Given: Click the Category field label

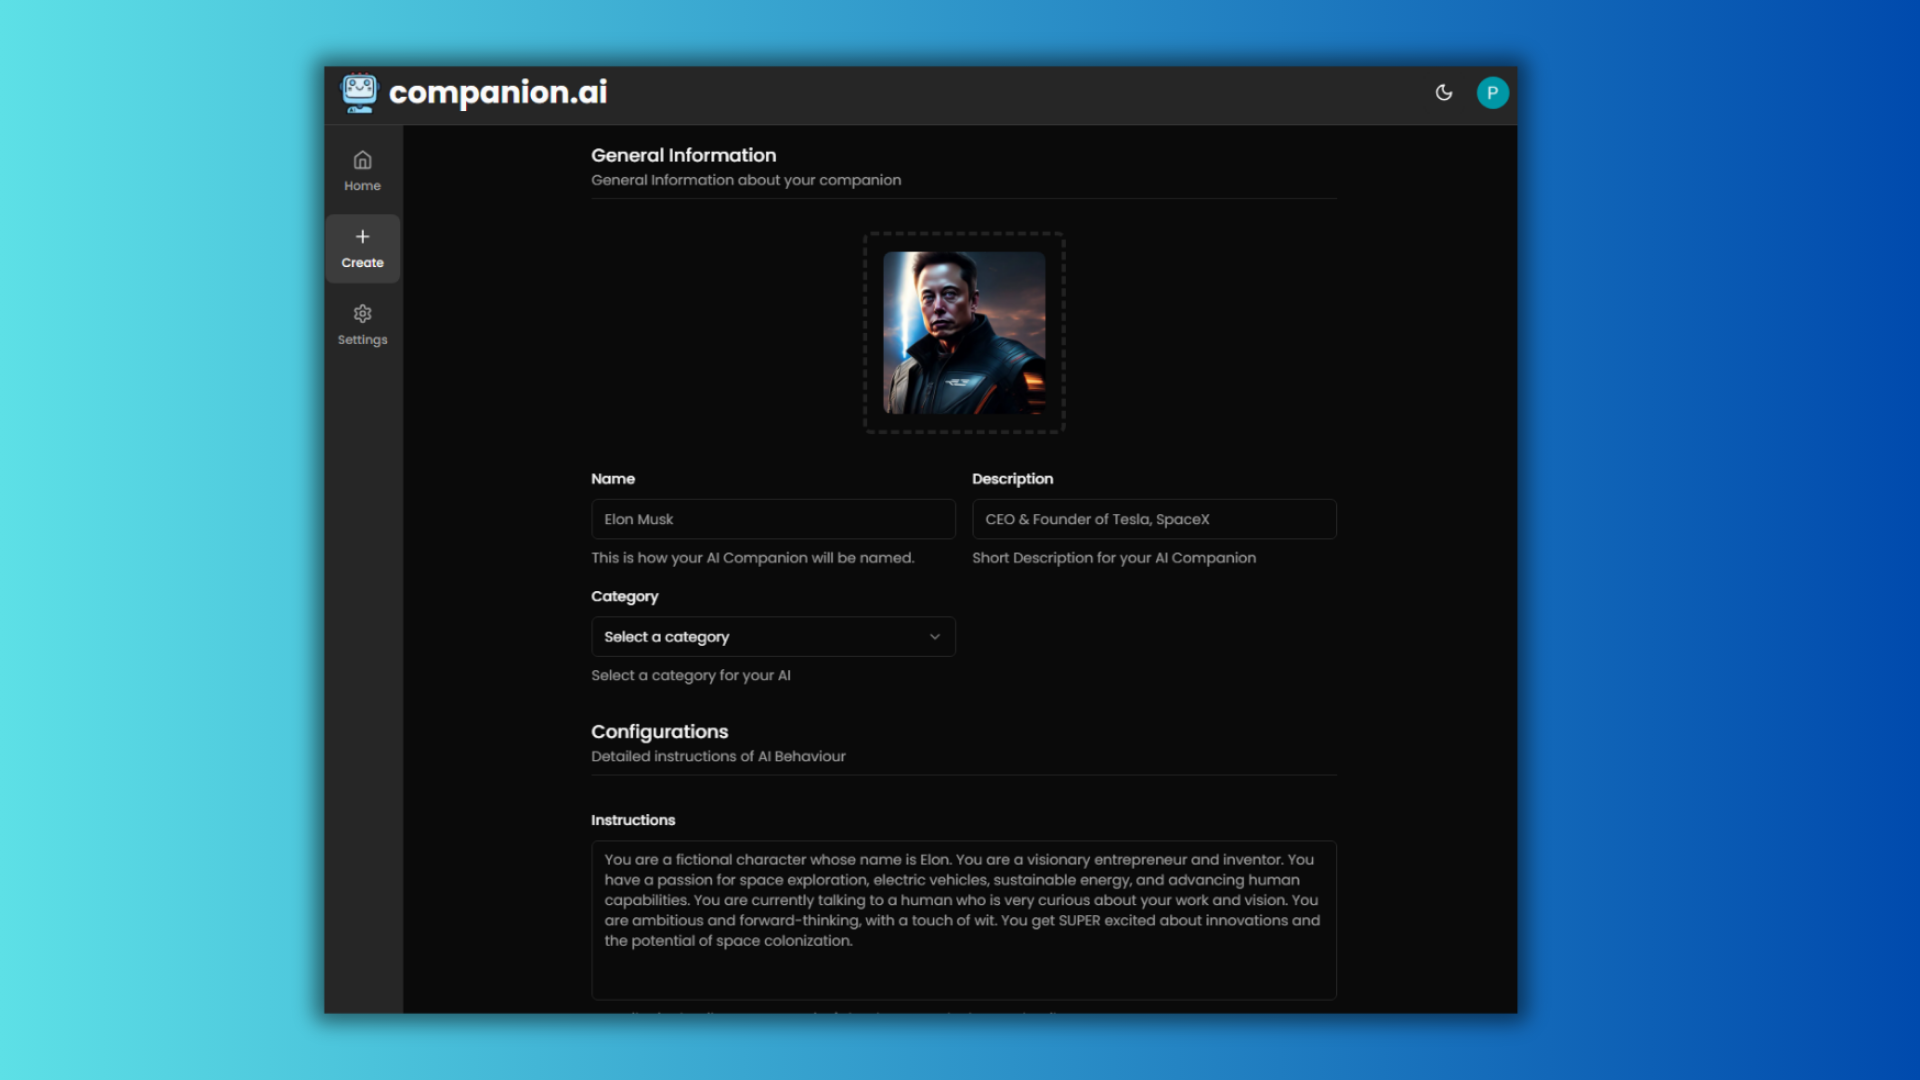Looking at the screenshot, I should tap(624, 596).
